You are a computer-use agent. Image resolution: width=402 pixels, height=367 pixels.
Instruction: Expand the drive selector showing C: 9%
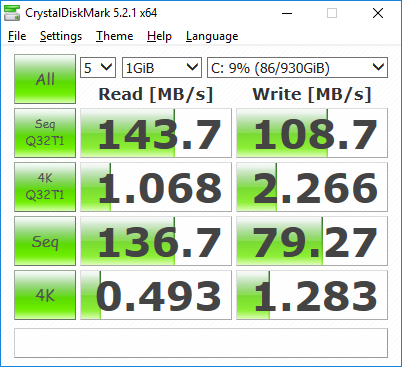(x=298, y=68)
